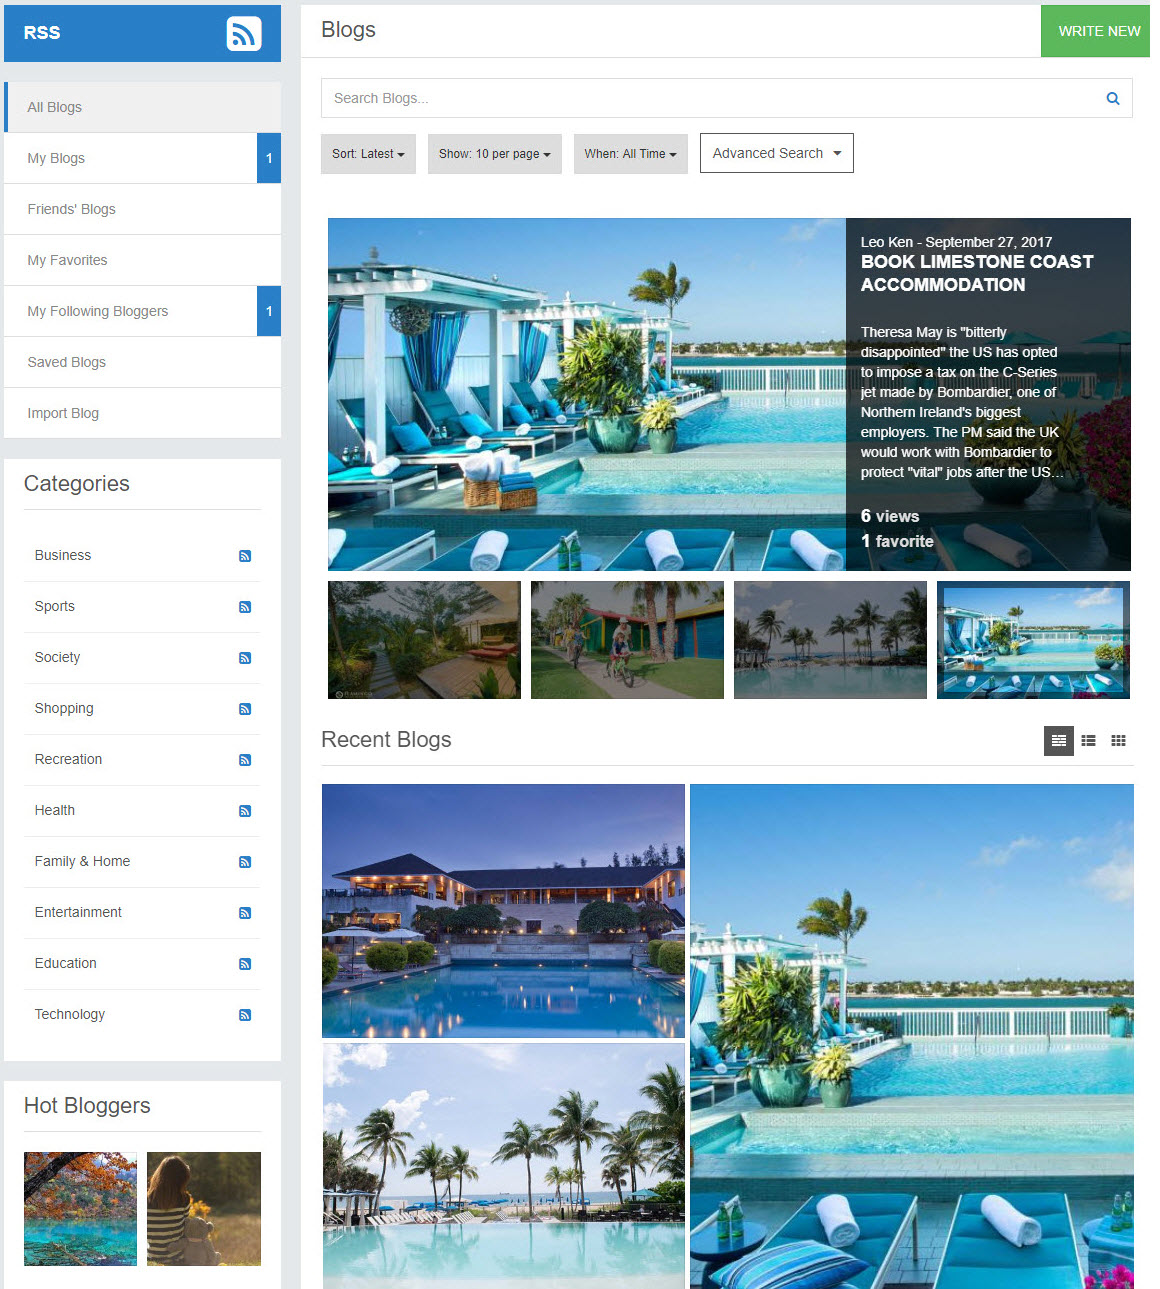Open My Following Bloggers menu item
This screenshot has height=1289, width=1160.
pyautogui.click(x=142, y=311)
